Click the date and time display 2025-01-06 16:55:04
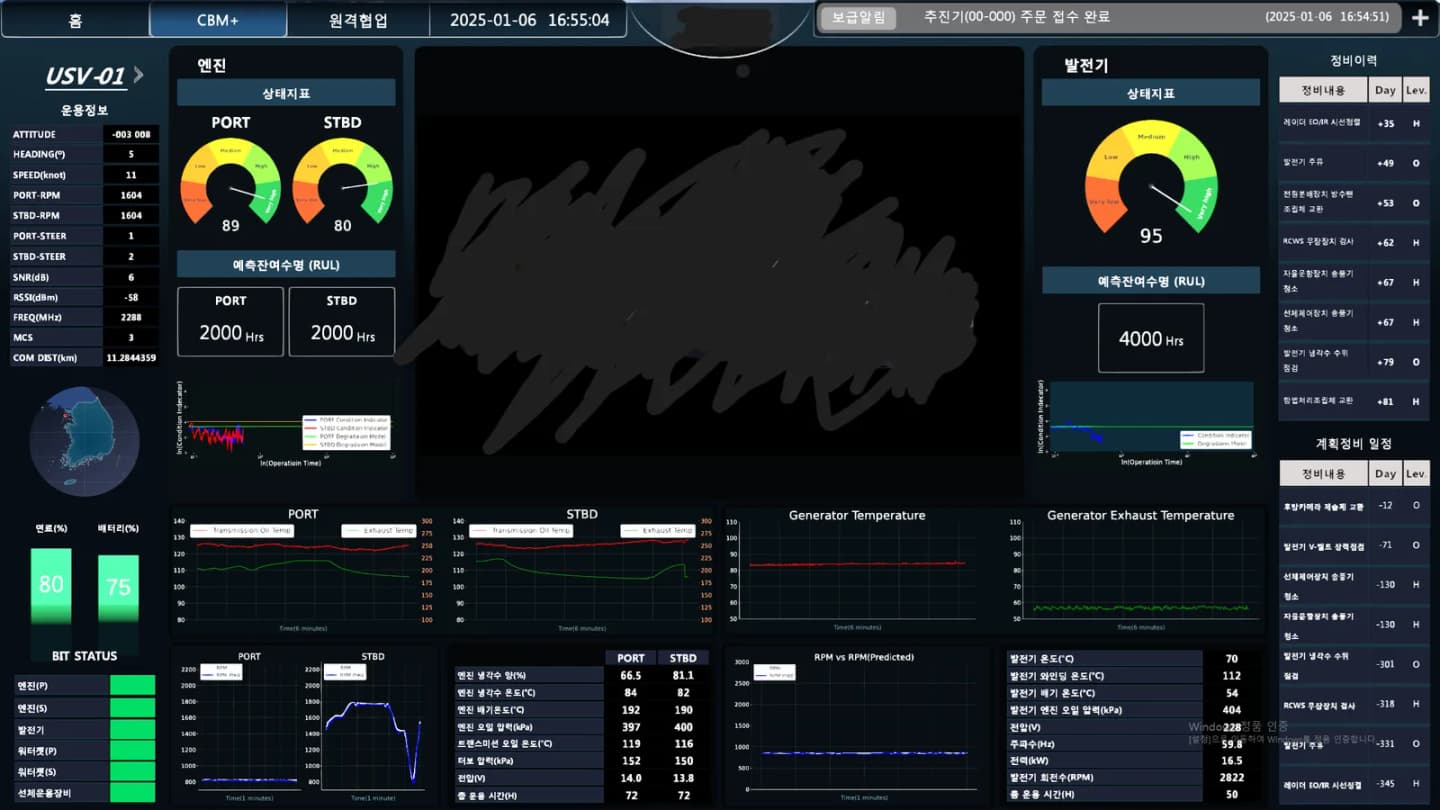Viewport: 1440px width, 810px height. pos(529,20)
